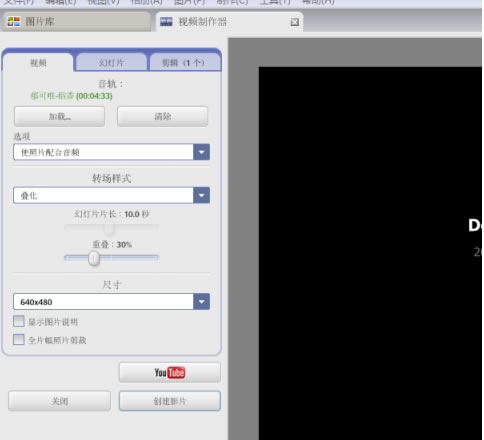
Task: Open the 剪辑 (1 个) tab
Action: tap(185, 63)
